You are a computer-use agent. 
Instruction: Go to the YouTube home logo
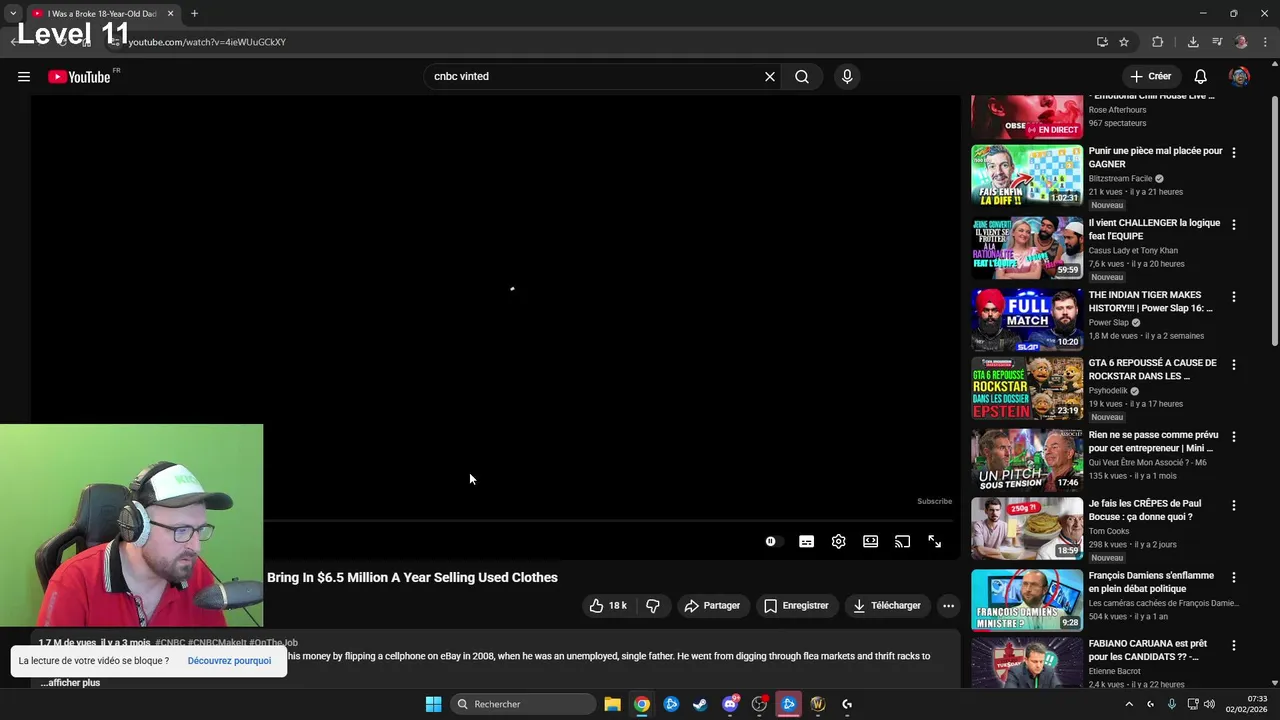click(x=80, y=77)
